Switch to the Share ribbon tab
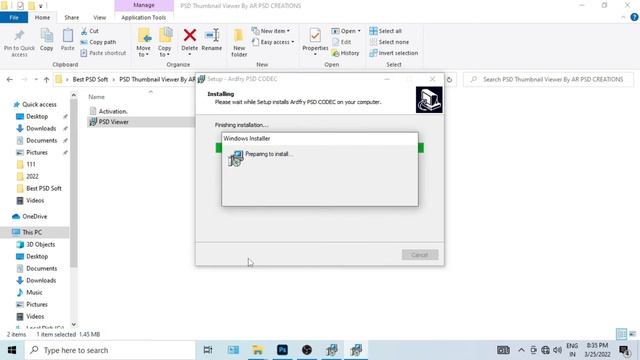 click(71, 18)
